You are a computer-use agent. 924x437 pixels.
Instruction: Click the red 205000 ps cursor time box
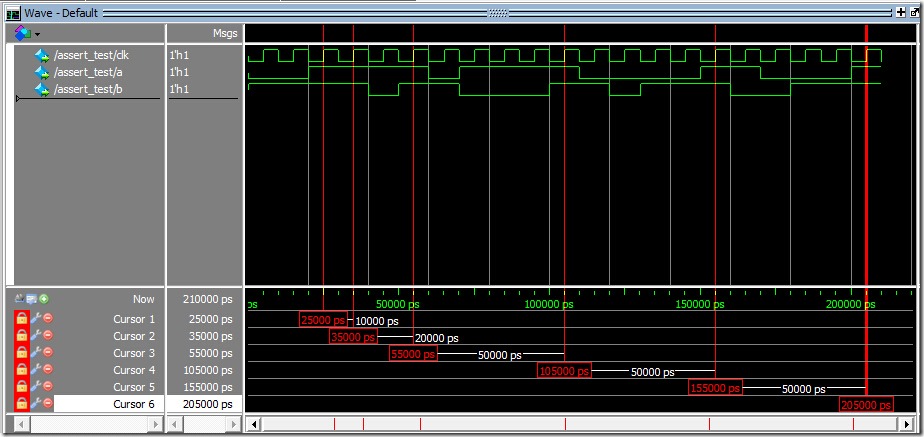point(866,405)
